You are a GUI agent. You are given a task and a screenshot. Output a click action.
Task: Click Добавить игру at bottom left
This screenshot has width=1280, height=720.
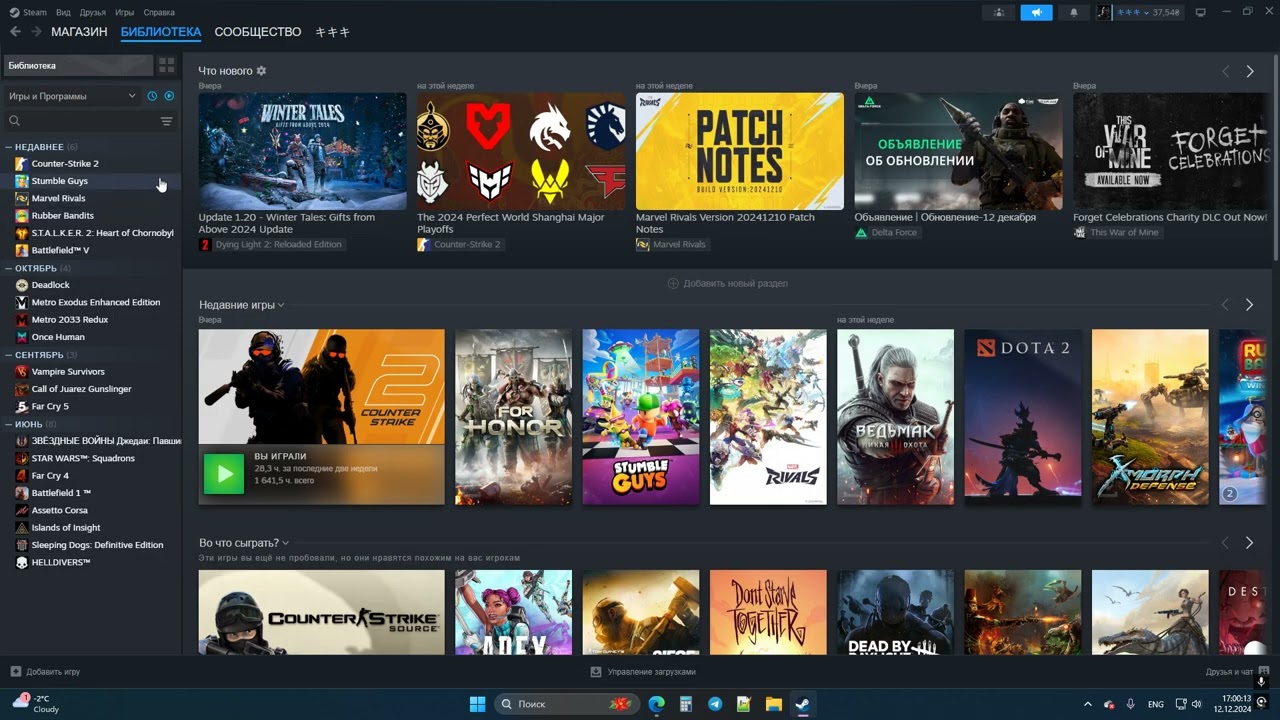coord(45,672)
